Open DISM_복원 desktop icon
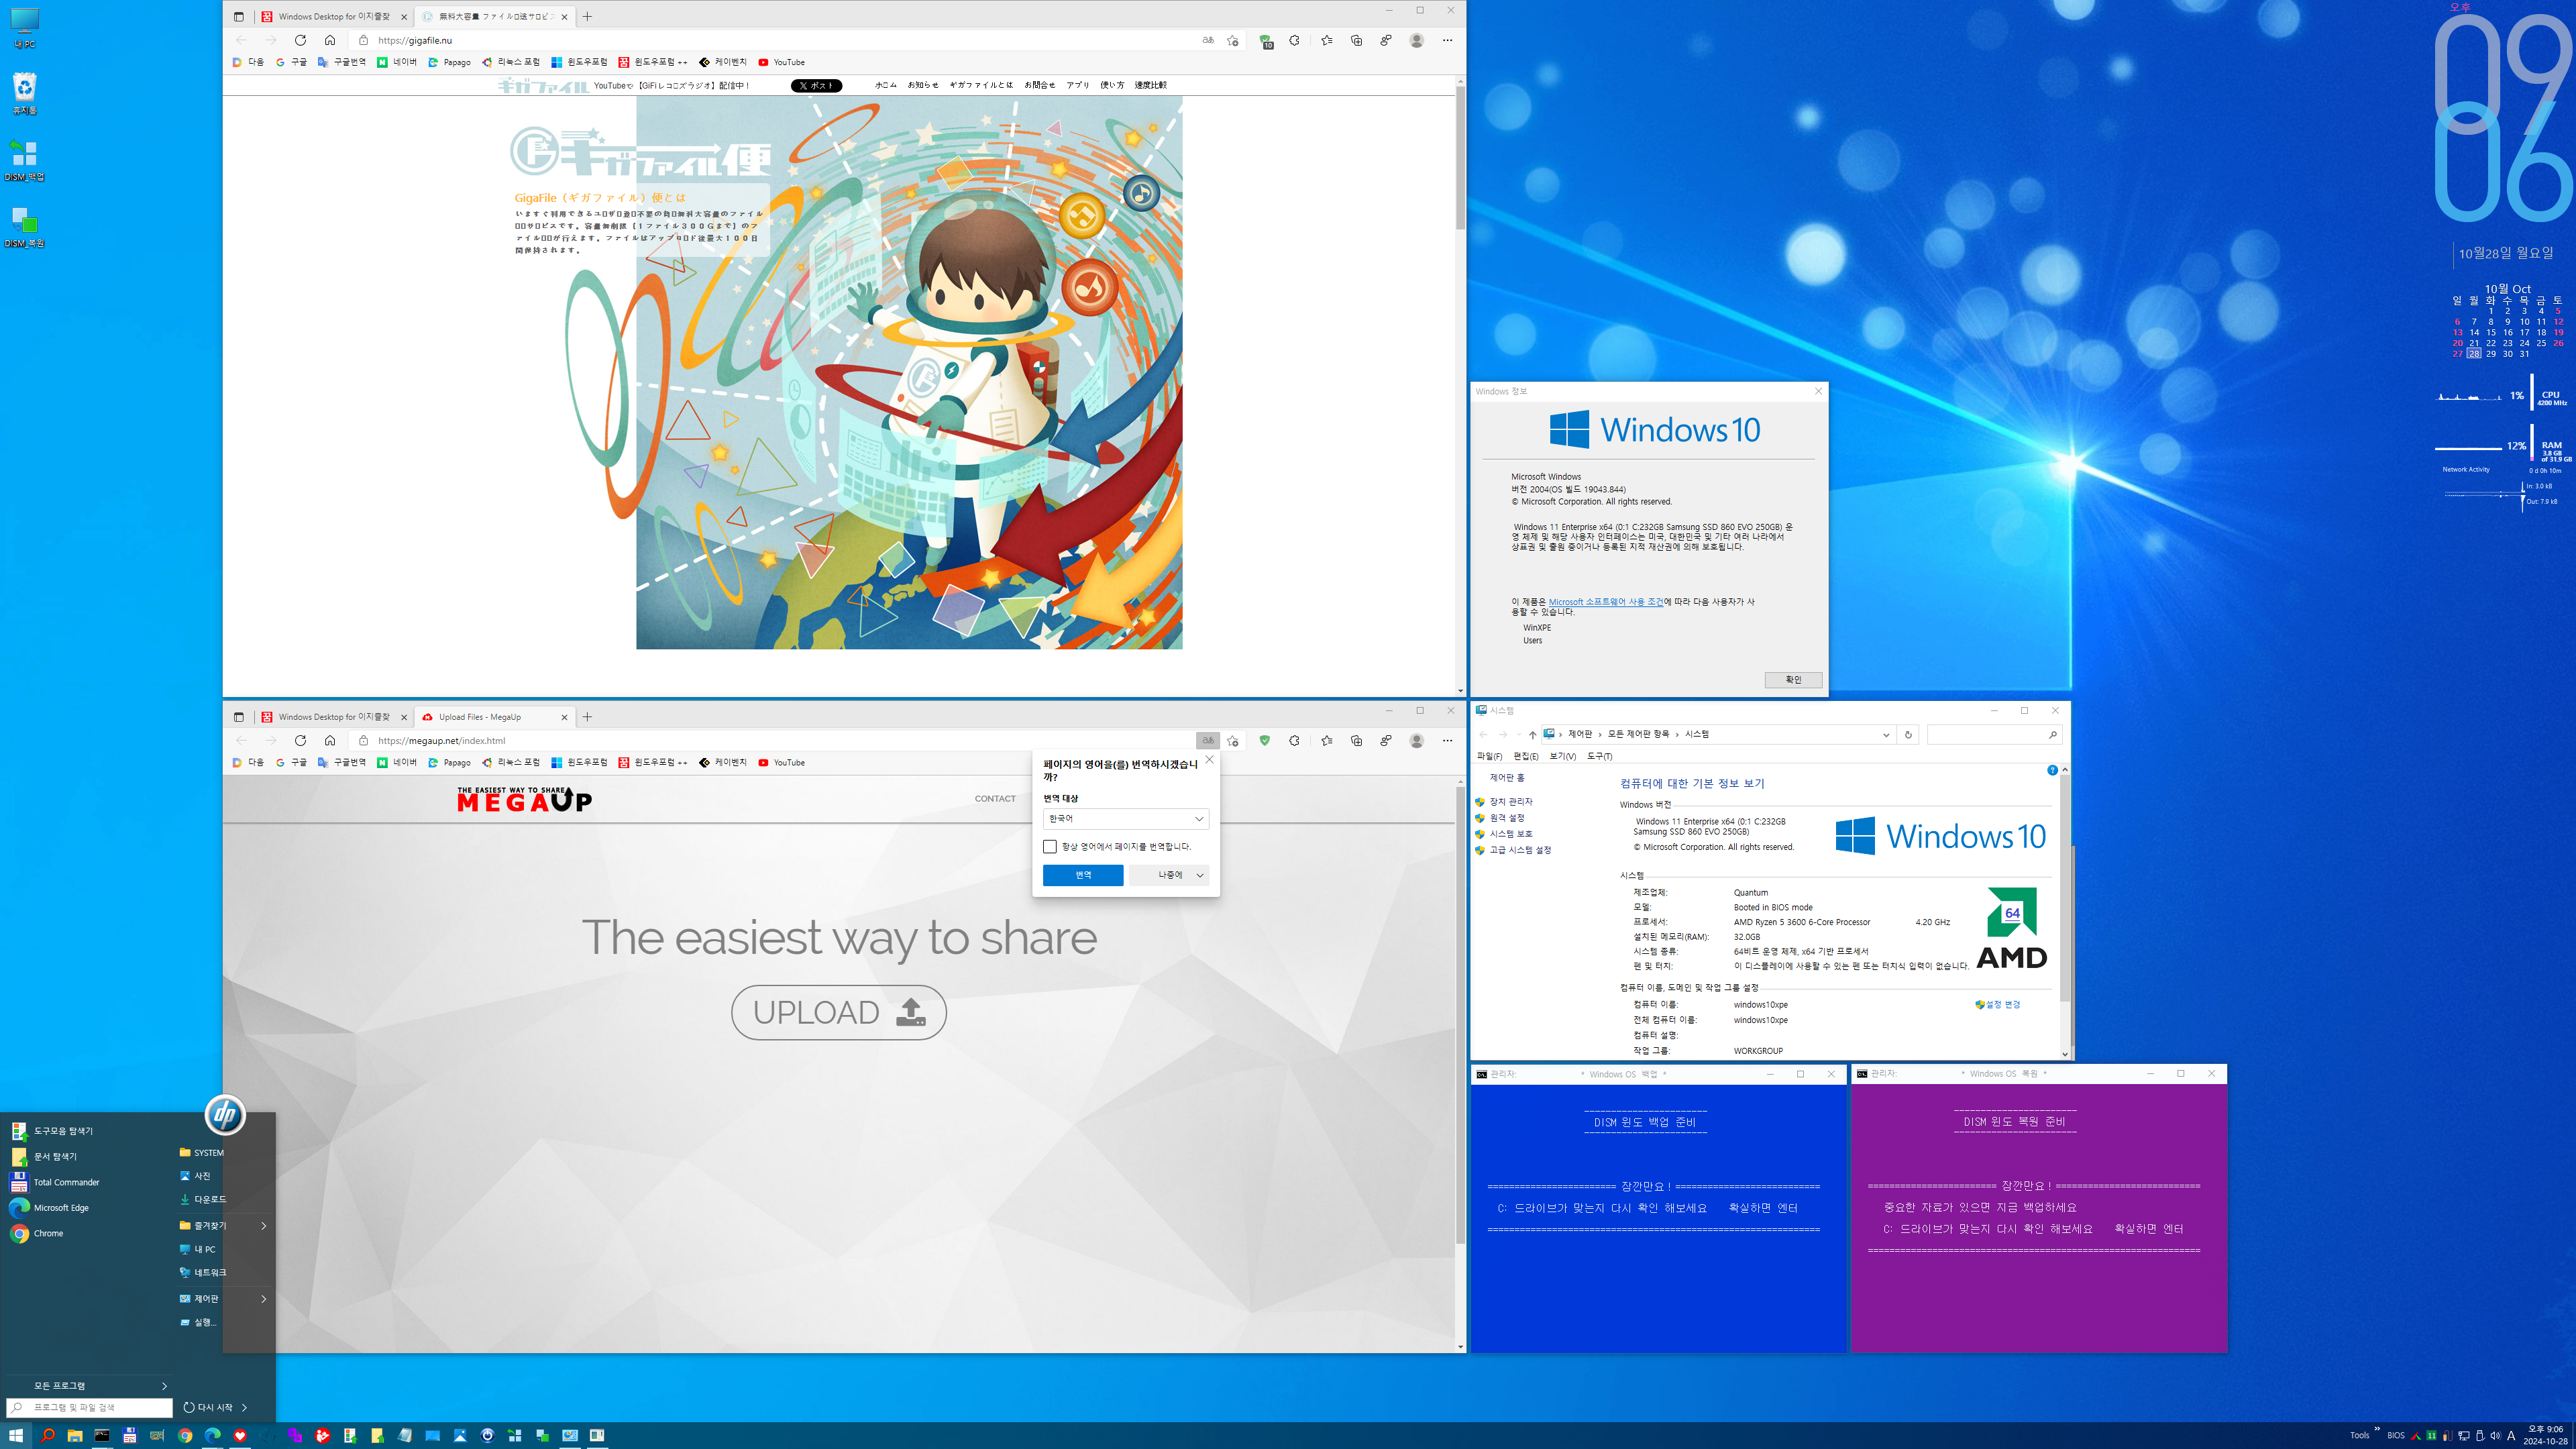 (25, 226)
